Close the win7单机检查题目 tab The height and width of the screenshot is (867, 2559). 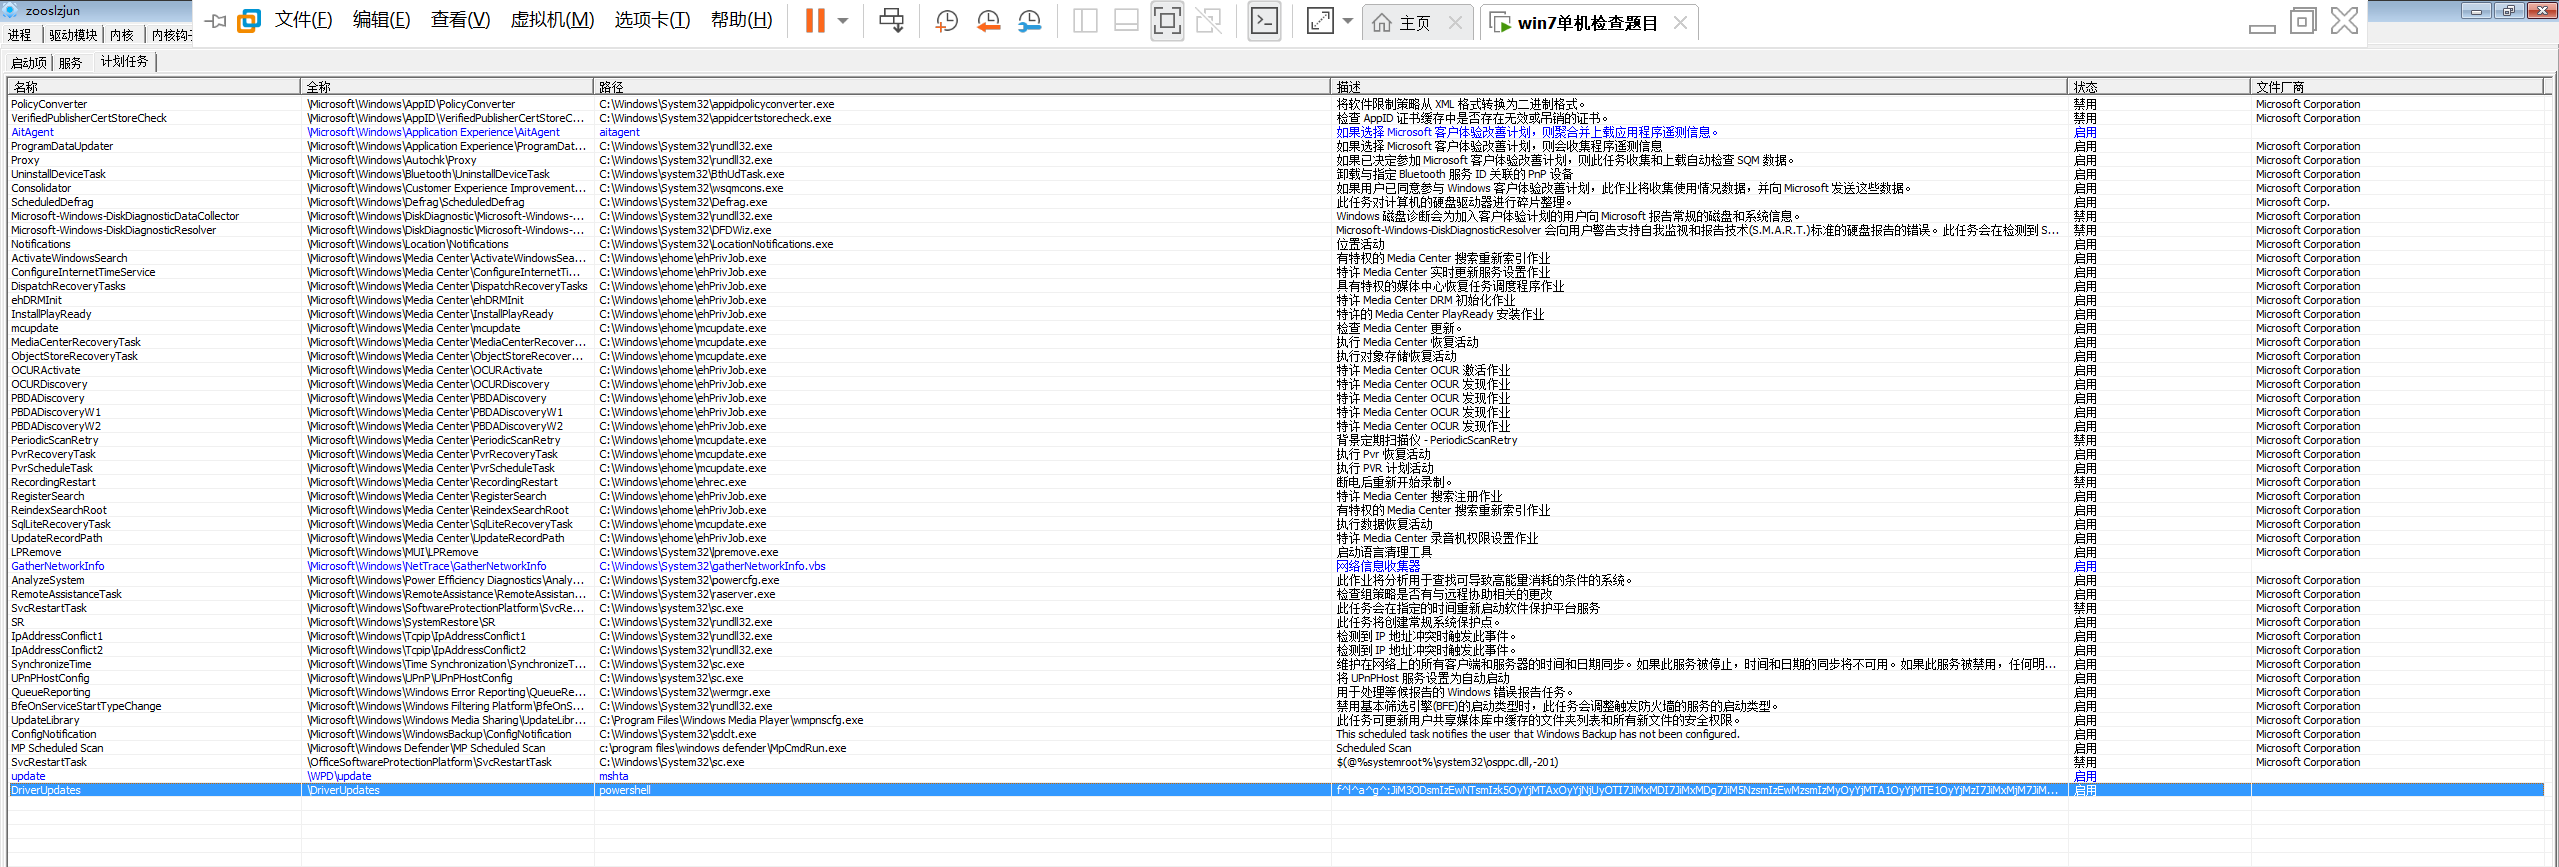click(x=1680, y=22)
